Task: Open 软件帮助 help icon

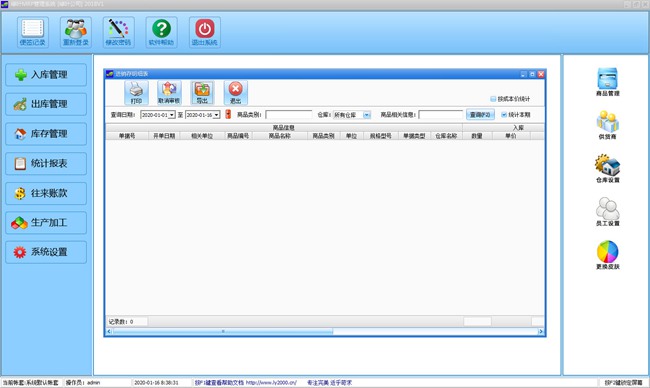Action: coord(161,32)
